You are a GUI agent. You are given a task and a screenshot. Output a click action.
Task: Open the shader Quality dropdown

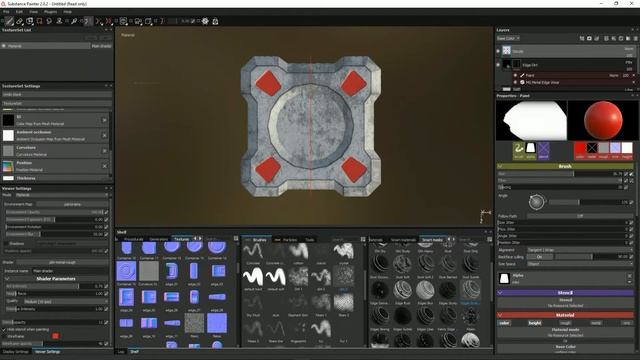(x=66, y=301)
